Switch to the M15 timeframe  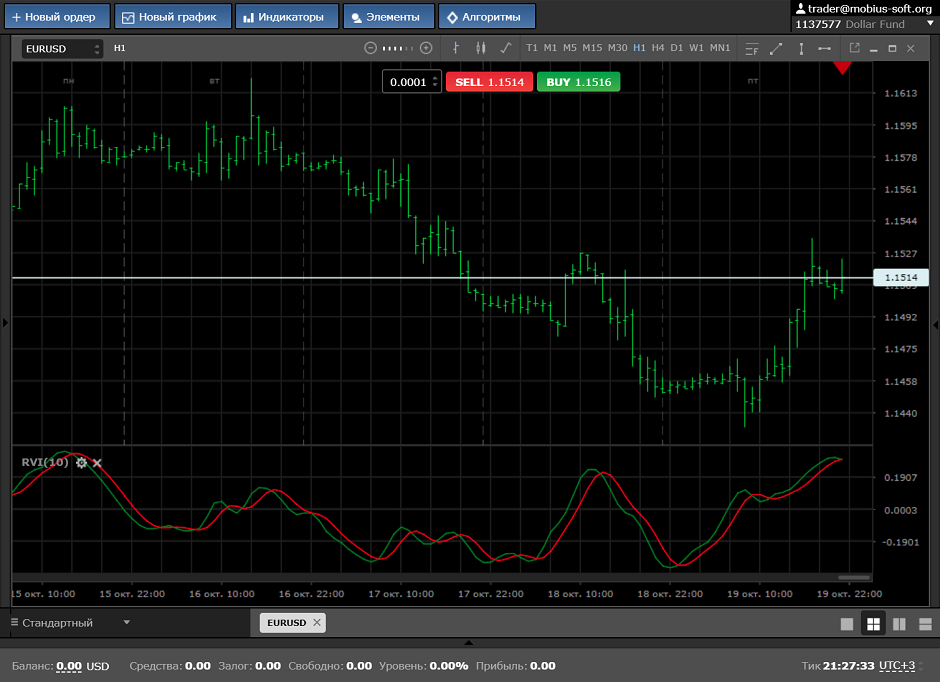(x=592, y=48)
